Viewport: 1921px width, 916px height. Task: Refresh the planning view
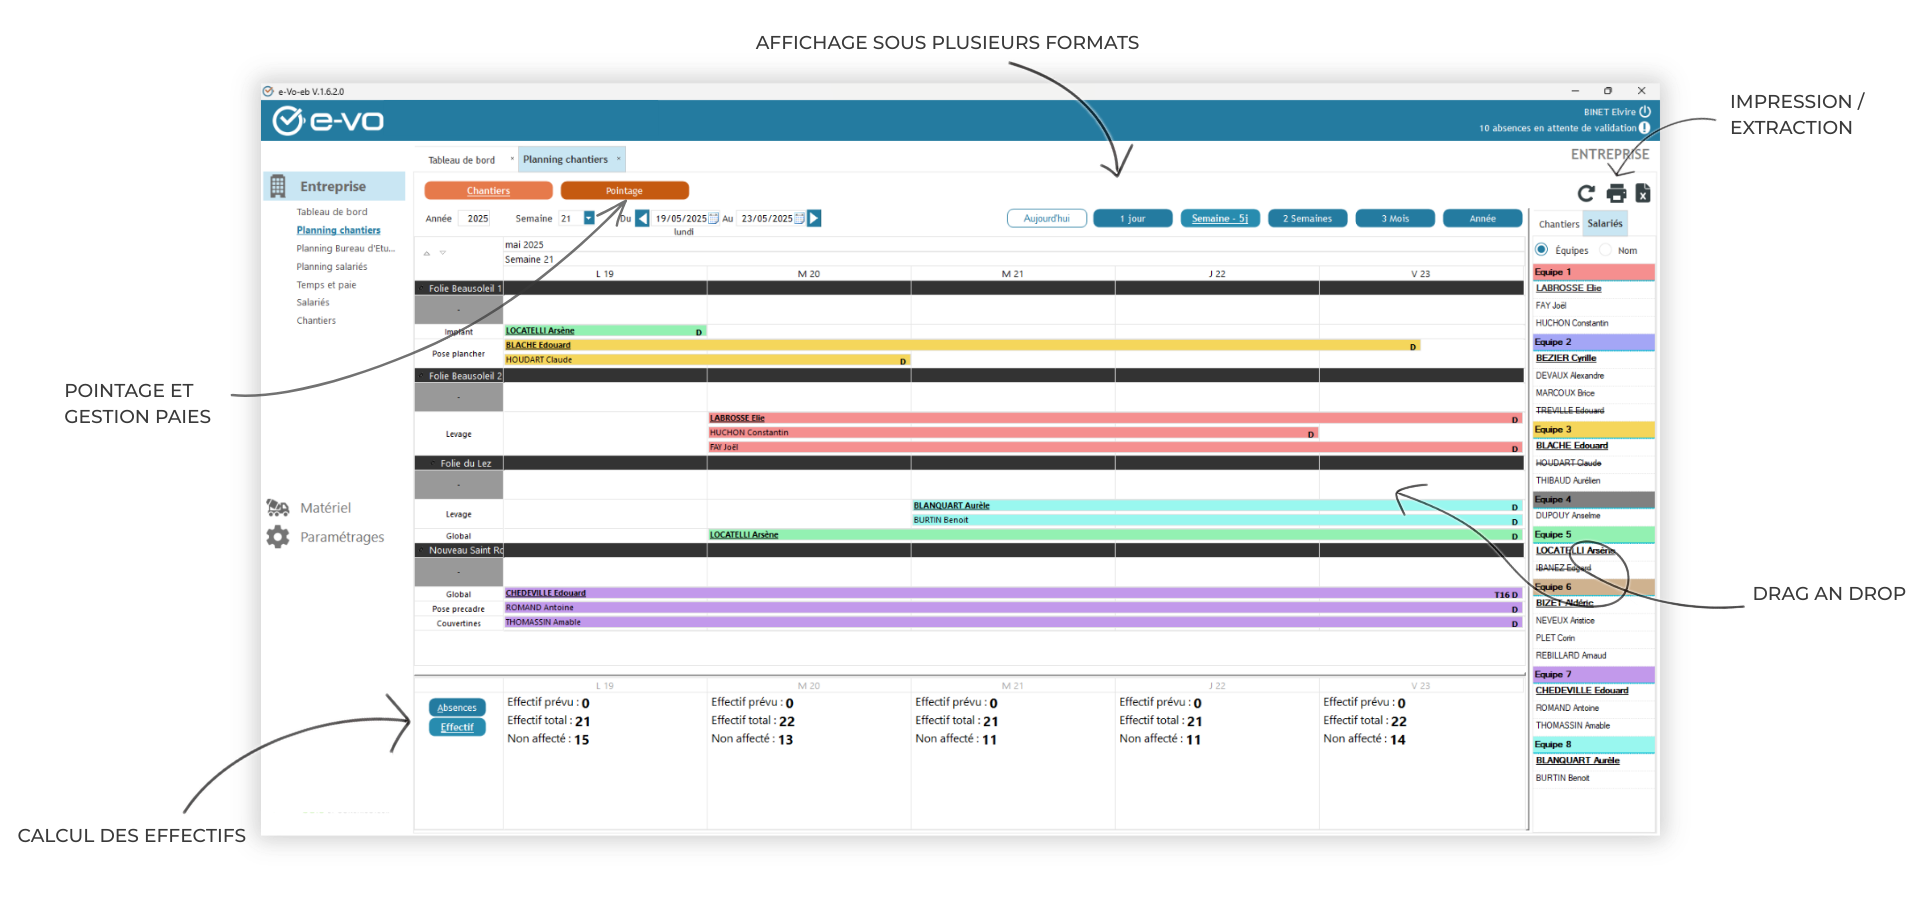pyautogui.click(x=1586, y=193)
